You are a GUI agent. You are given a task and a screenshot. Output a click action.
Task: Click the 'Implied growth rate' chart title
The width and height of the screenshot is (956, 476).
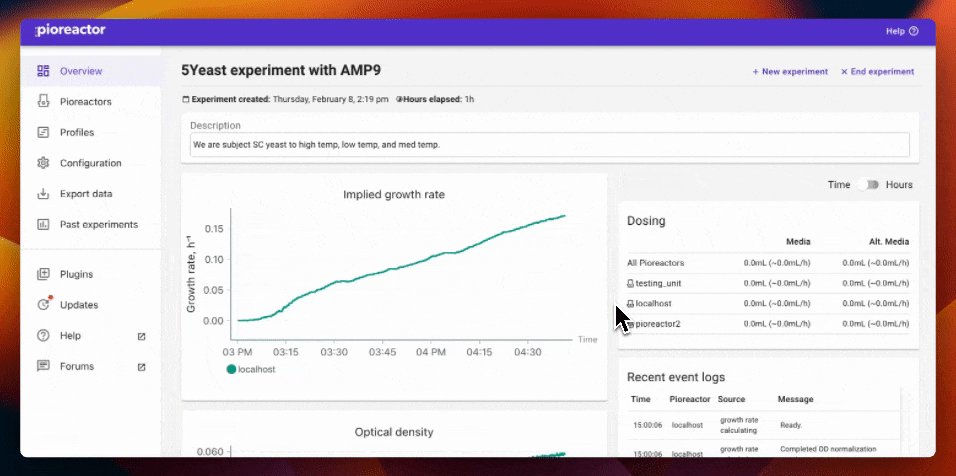pos(394,195)
